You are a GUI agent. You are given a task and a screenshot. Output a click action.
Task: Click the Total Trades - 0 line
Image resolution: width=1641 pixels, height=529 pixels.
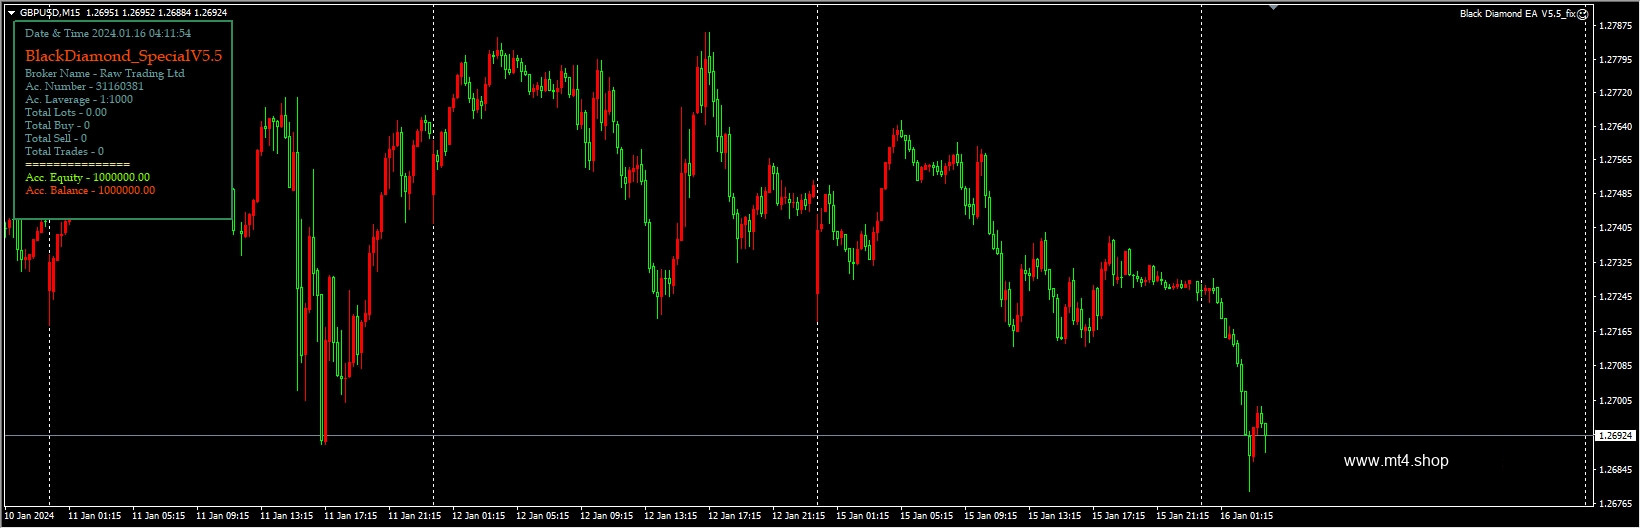pyautogui.click(x=64, y=152)
